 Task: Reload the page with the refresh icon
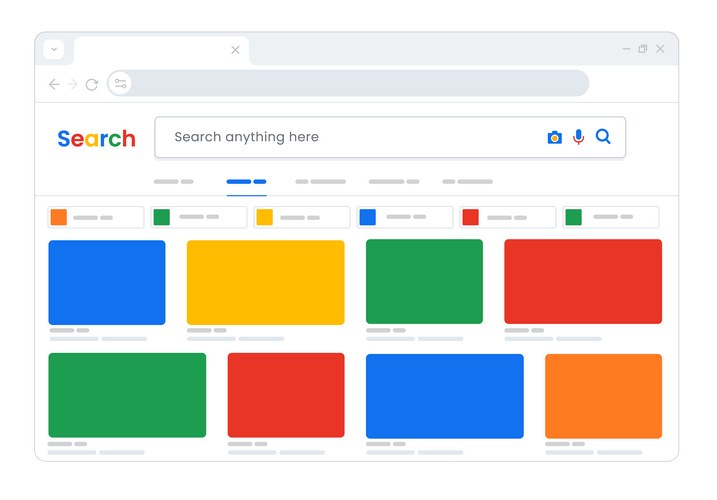[92, 85]
